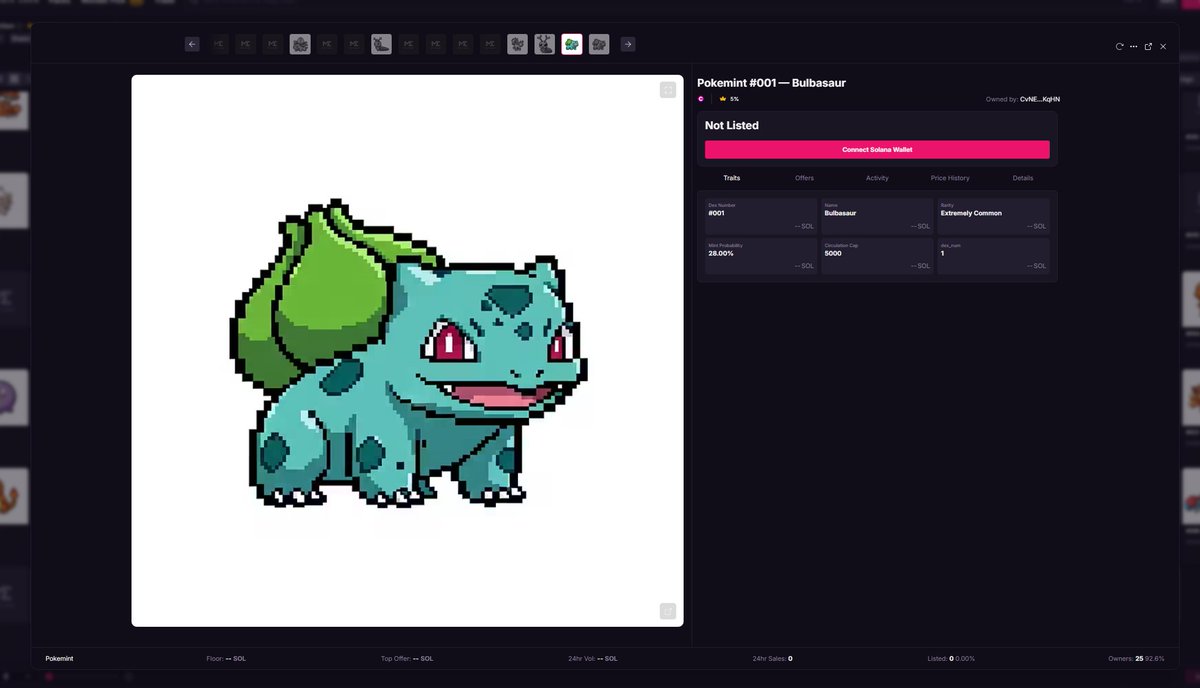Refresh the NFT details with the reload icon
The image size is (1200, 688).
click(x=1120, y=46)
